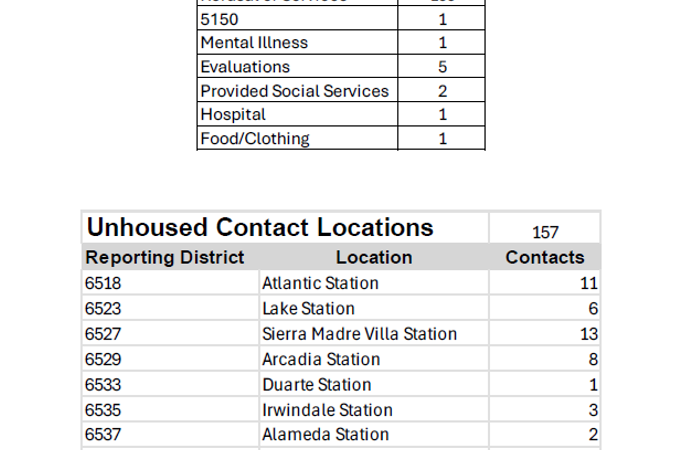Image resolution: width=679 pixels, height=450 pixels.
Task: Select the total contacts cell showing 157
Action: tap(545, 232)
